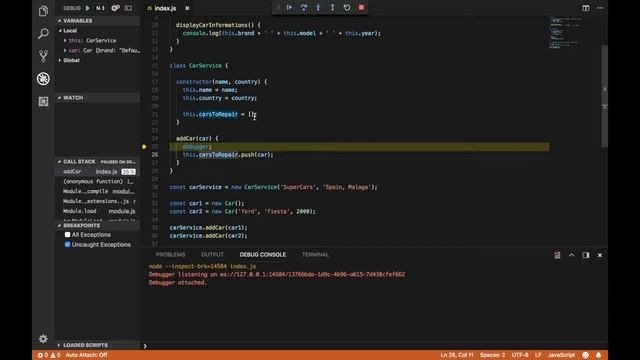The image size is (640, 360).
Task: Stop the debug session
Action: point(361,7)
